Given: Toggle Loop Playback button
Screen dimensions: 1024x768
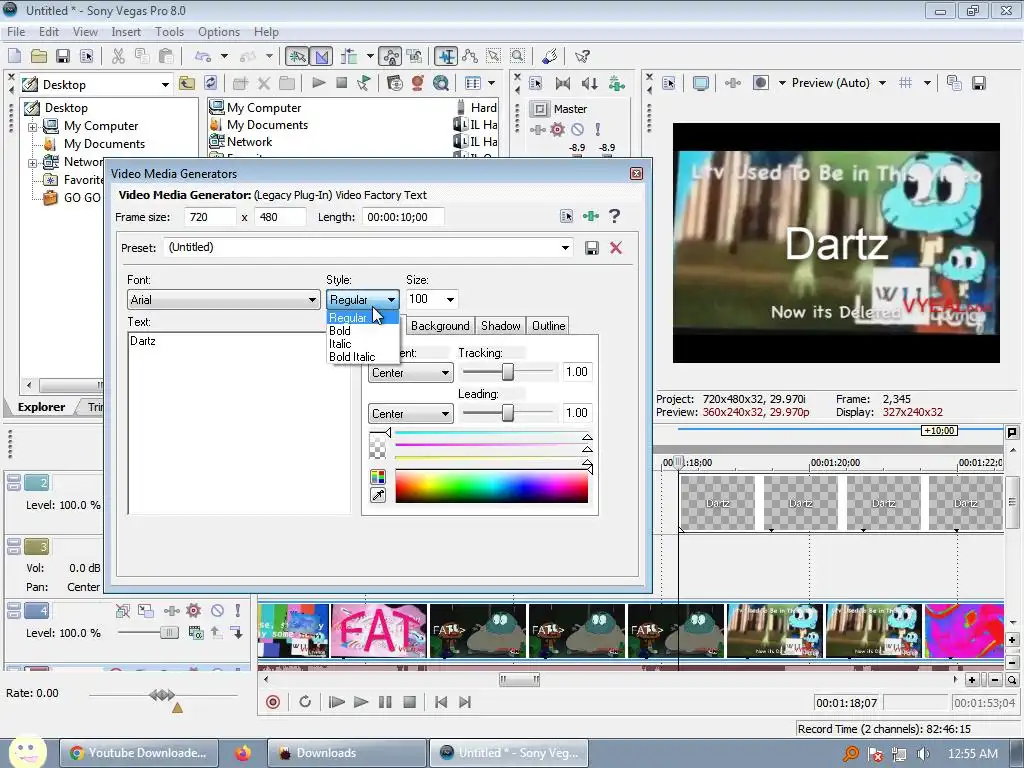Looking at the screenshot, I should [305, 702].
